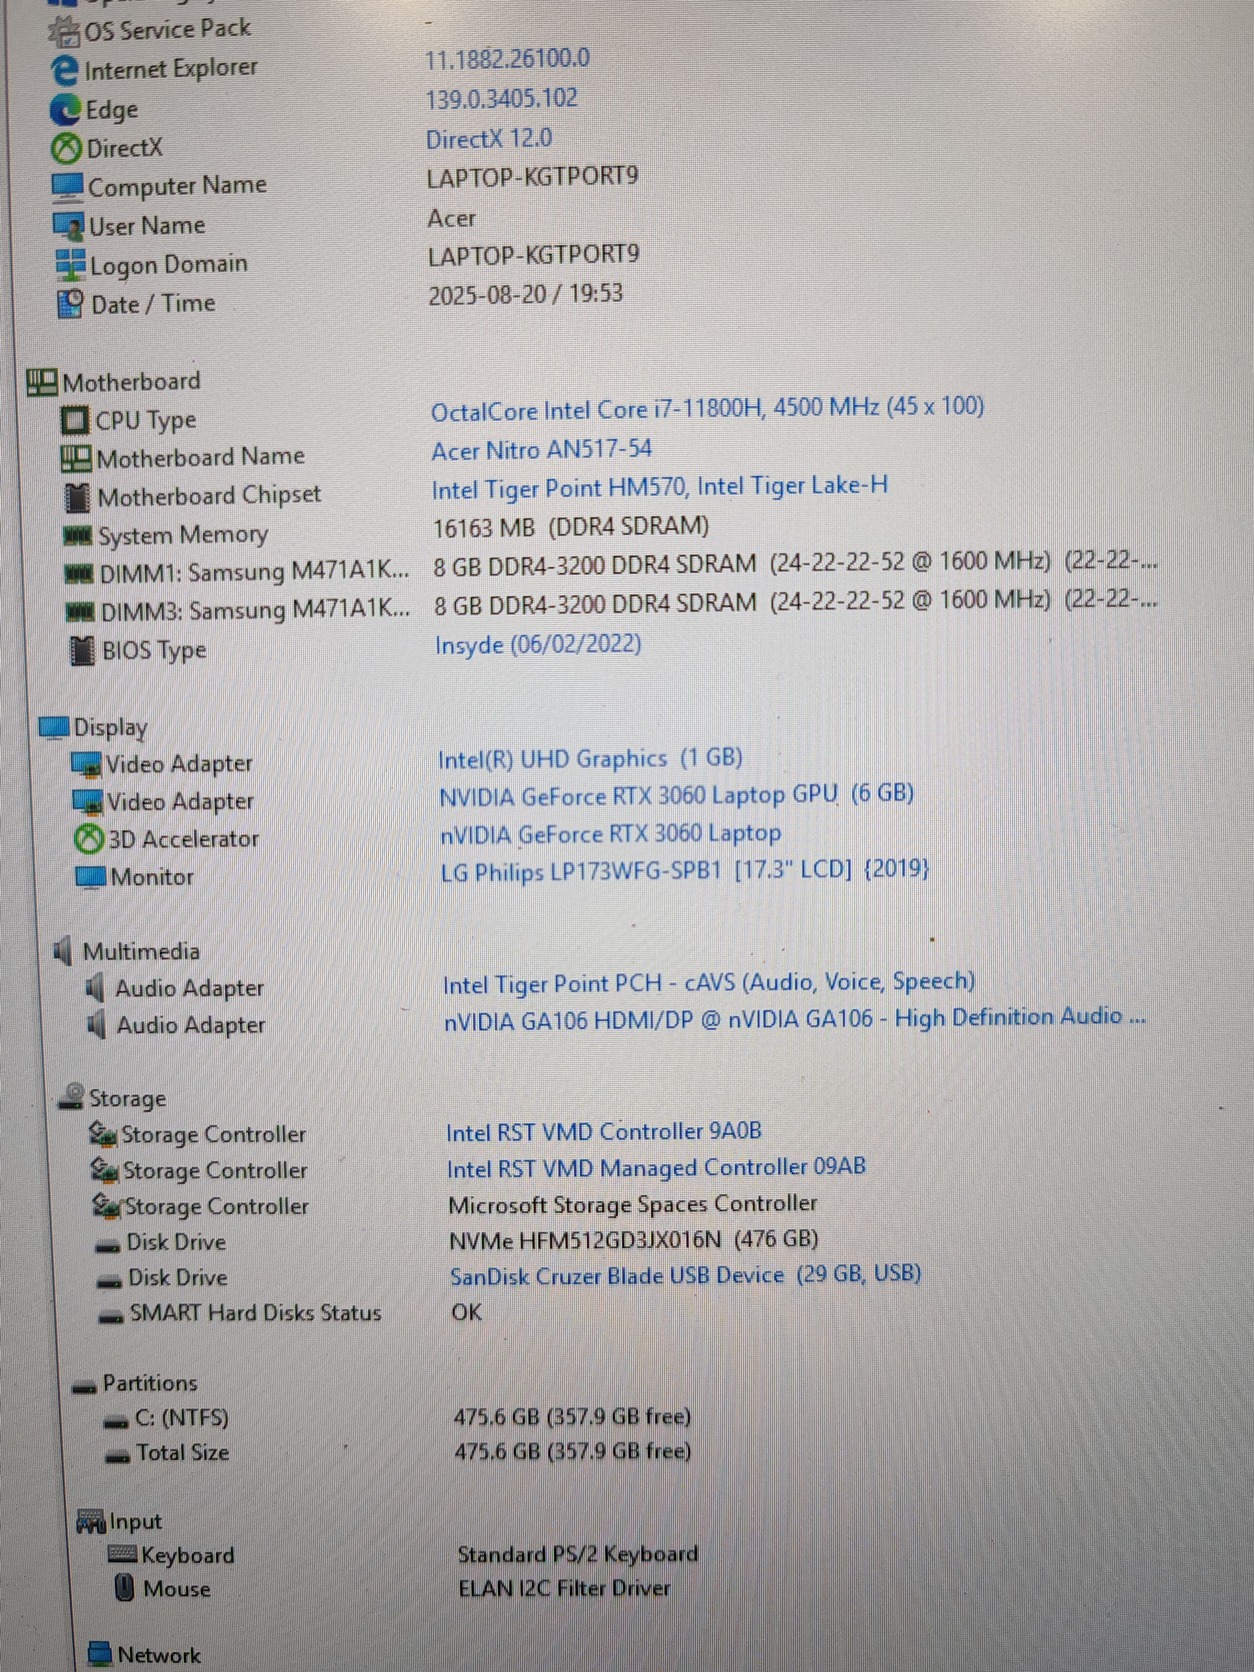
Task: Click the Motherboard Chipset icon
Action: 77,497
